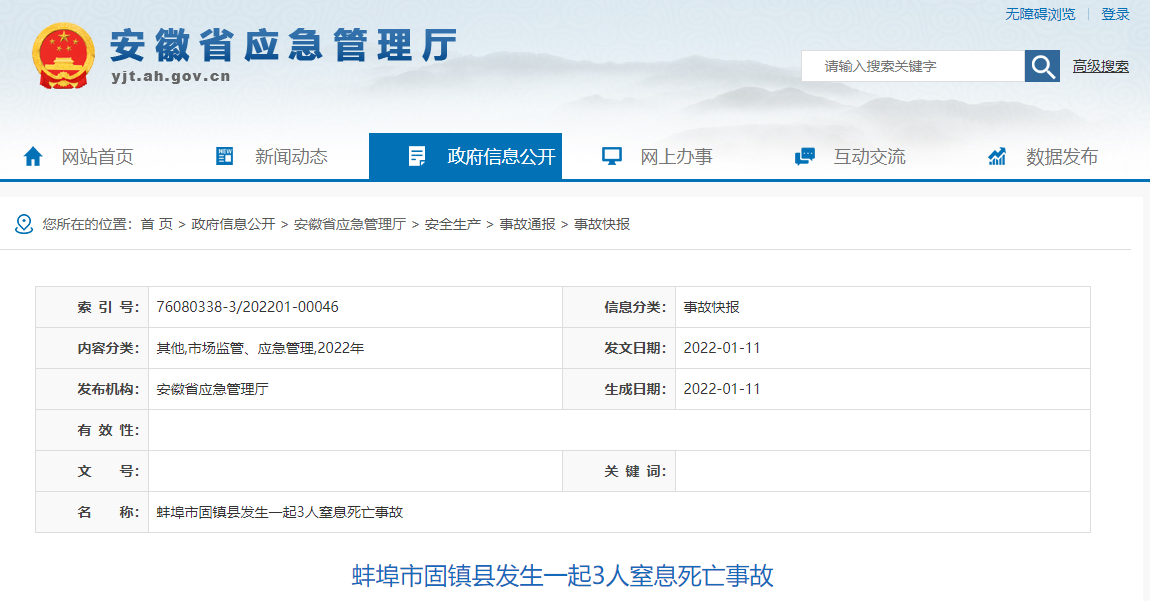
Task: Click the 有 效 性 label
Action: click(x=108, y=430)
